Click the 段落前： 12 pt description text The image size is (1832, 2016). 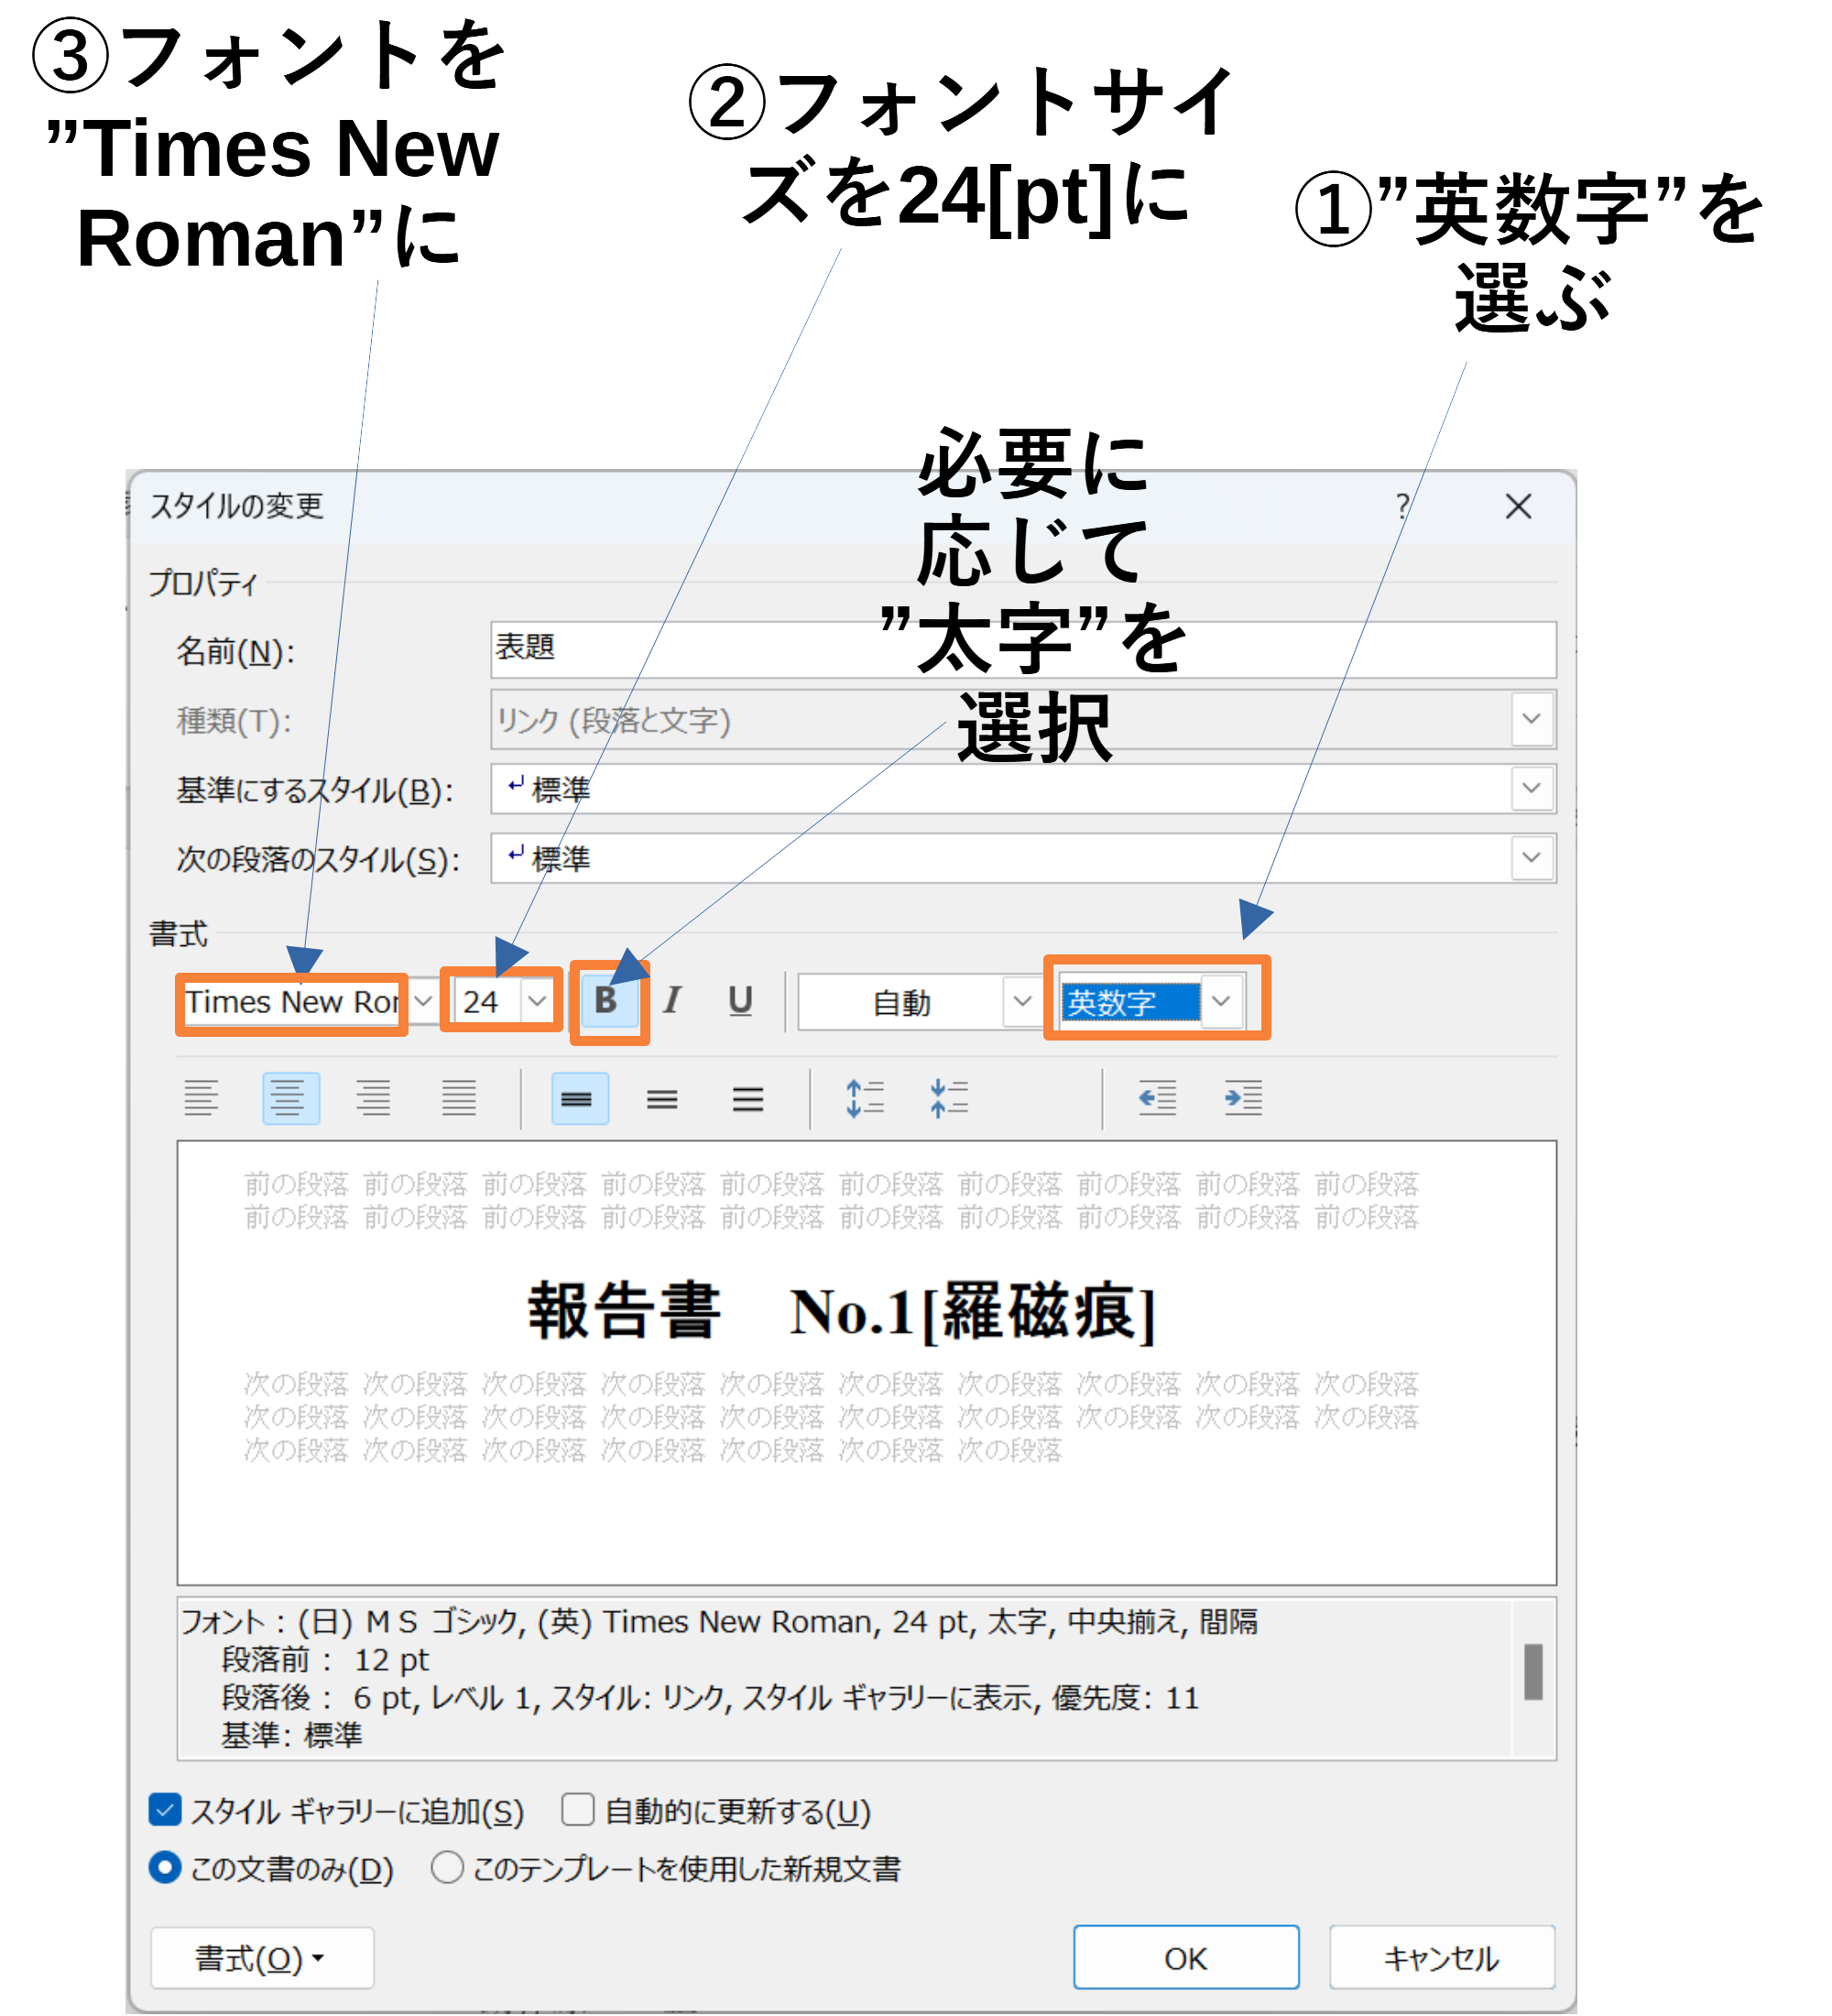[326, 1660]
